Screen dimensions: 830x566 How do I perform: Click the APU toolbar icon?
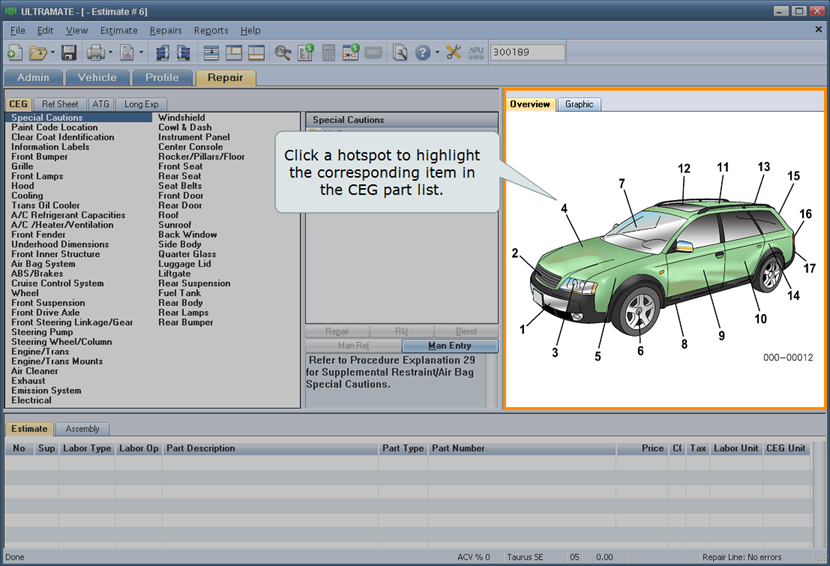476,52
